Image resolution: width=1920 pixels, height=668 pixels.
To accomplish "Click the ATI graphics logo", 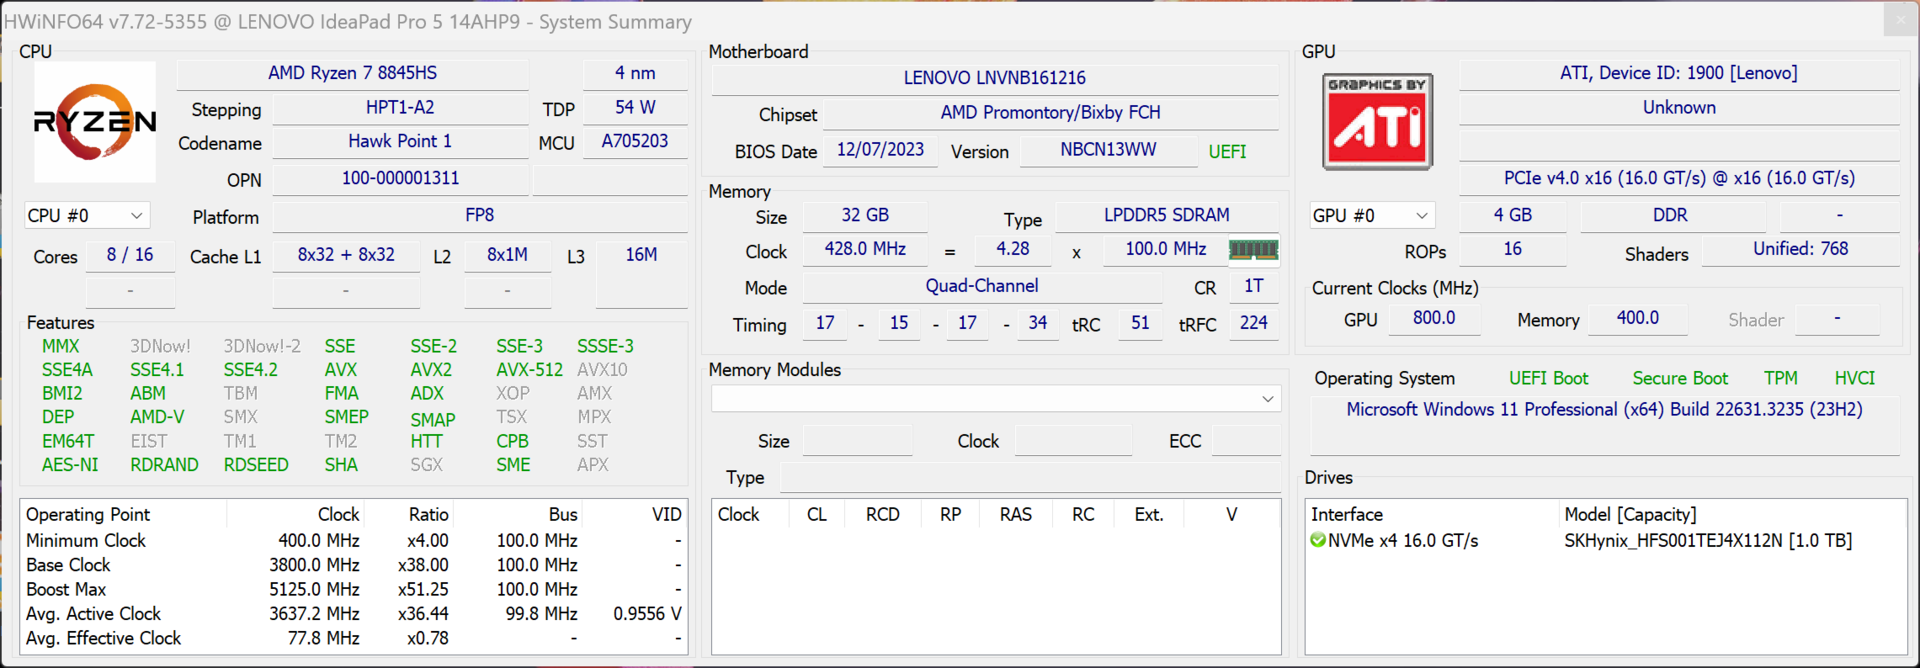I will pos(1378,122).
